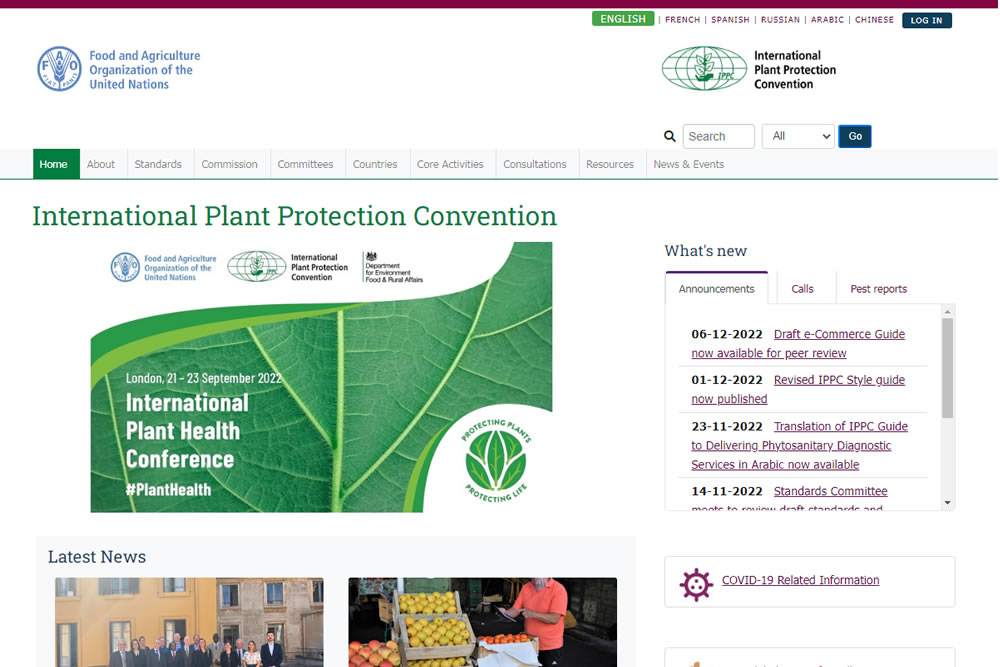Click the Protecting Plants leaf emblem on banner

point(496,460)
